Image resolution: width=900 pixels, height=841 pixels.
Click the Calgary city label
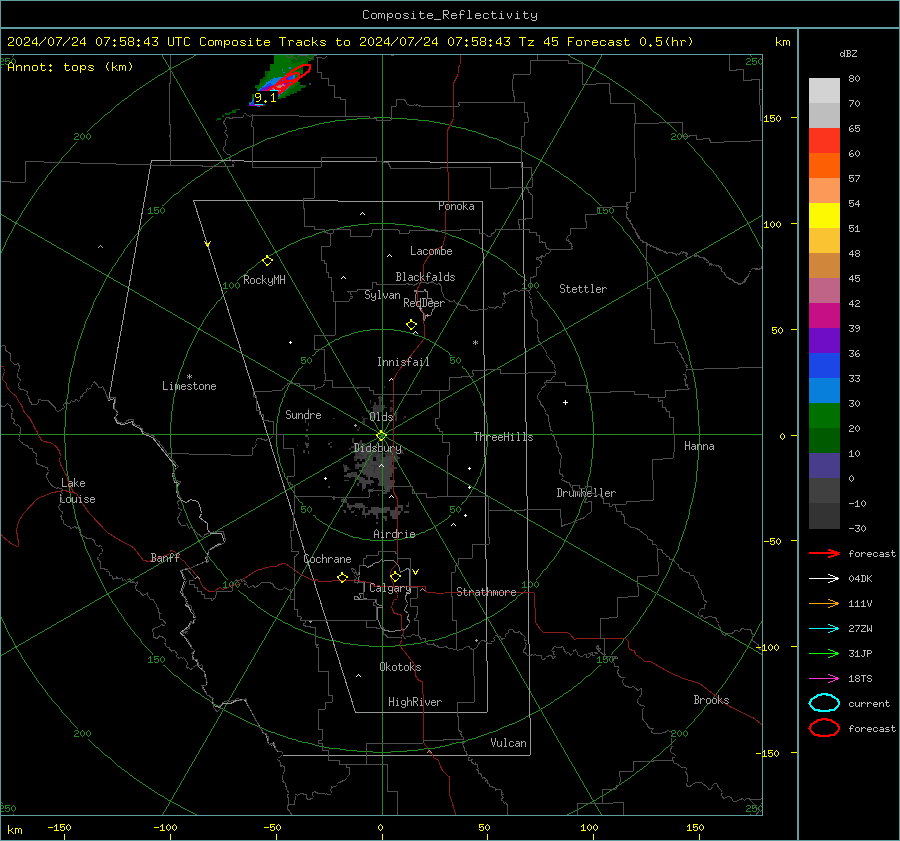[390, 588]
